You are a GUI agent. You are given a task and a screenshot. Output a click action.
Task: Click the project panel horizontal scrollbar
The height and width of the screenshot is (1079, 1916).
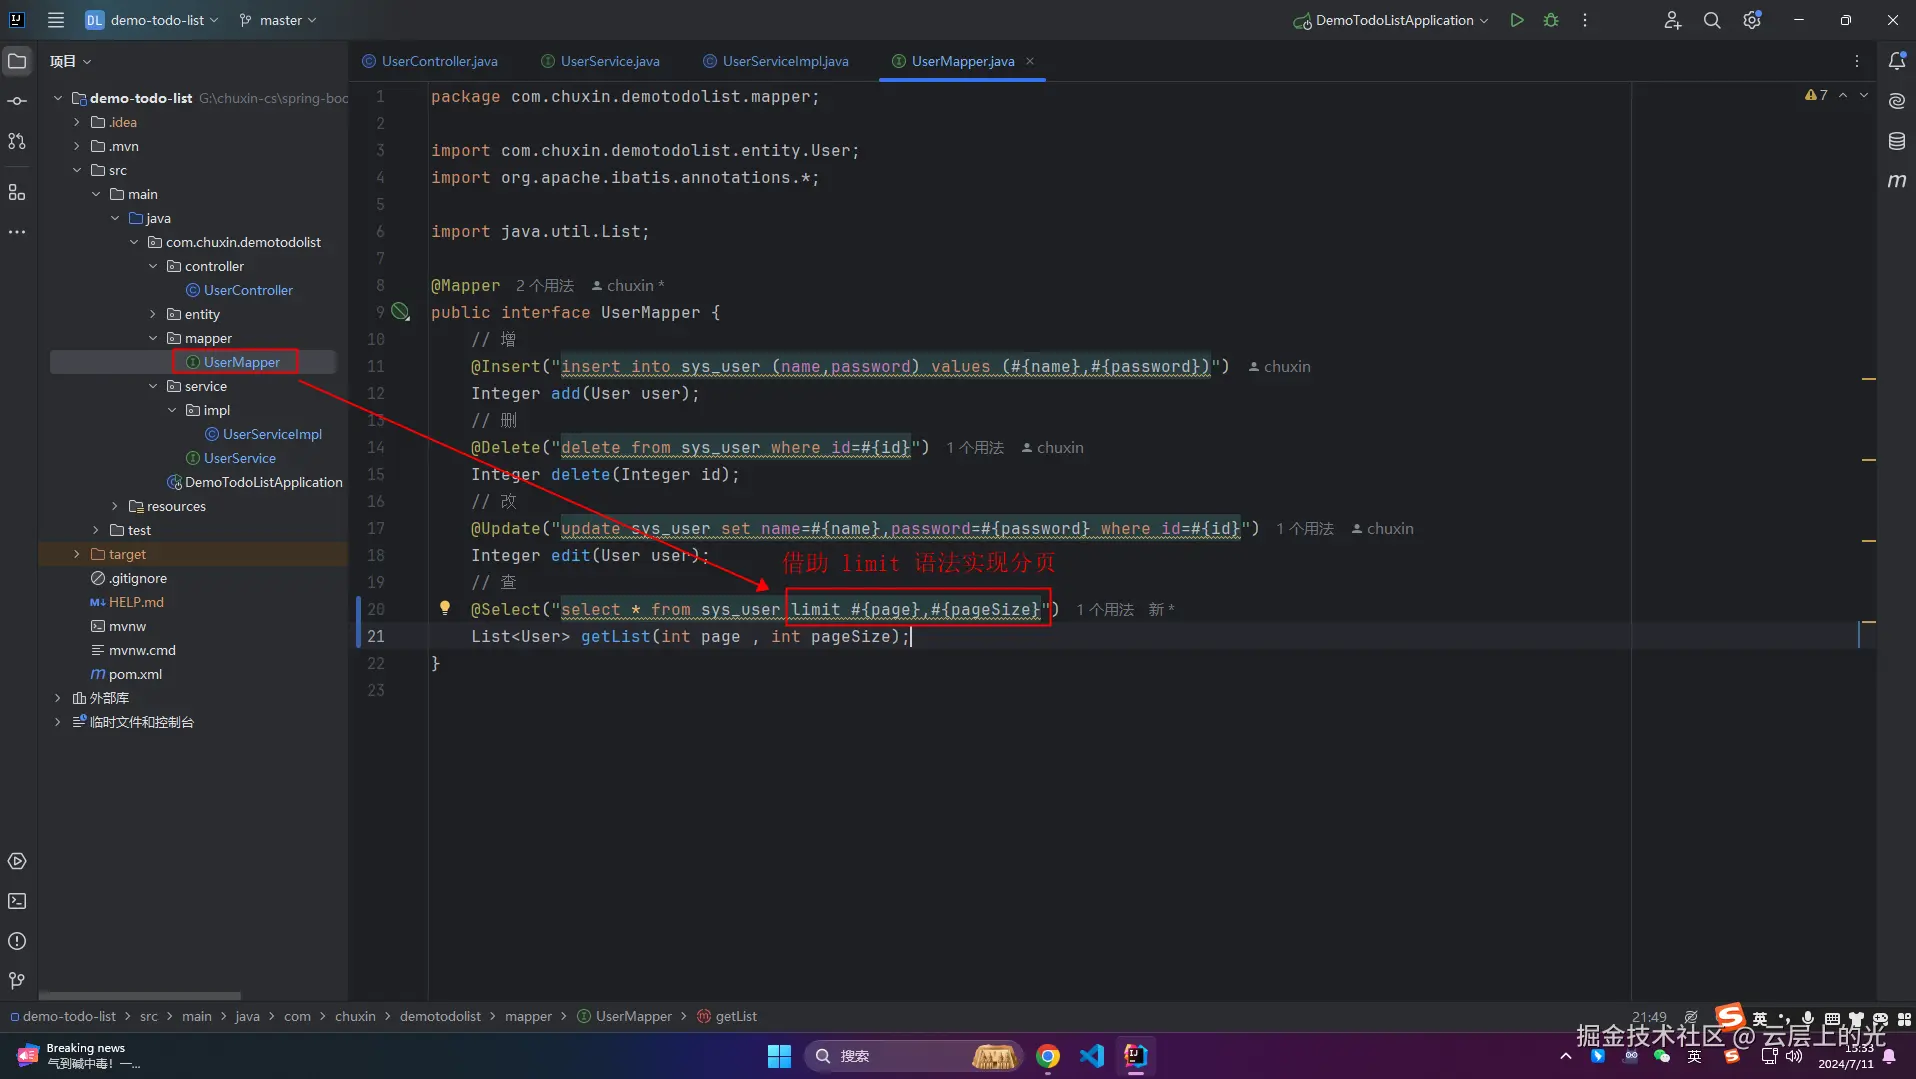pos(140,996)
